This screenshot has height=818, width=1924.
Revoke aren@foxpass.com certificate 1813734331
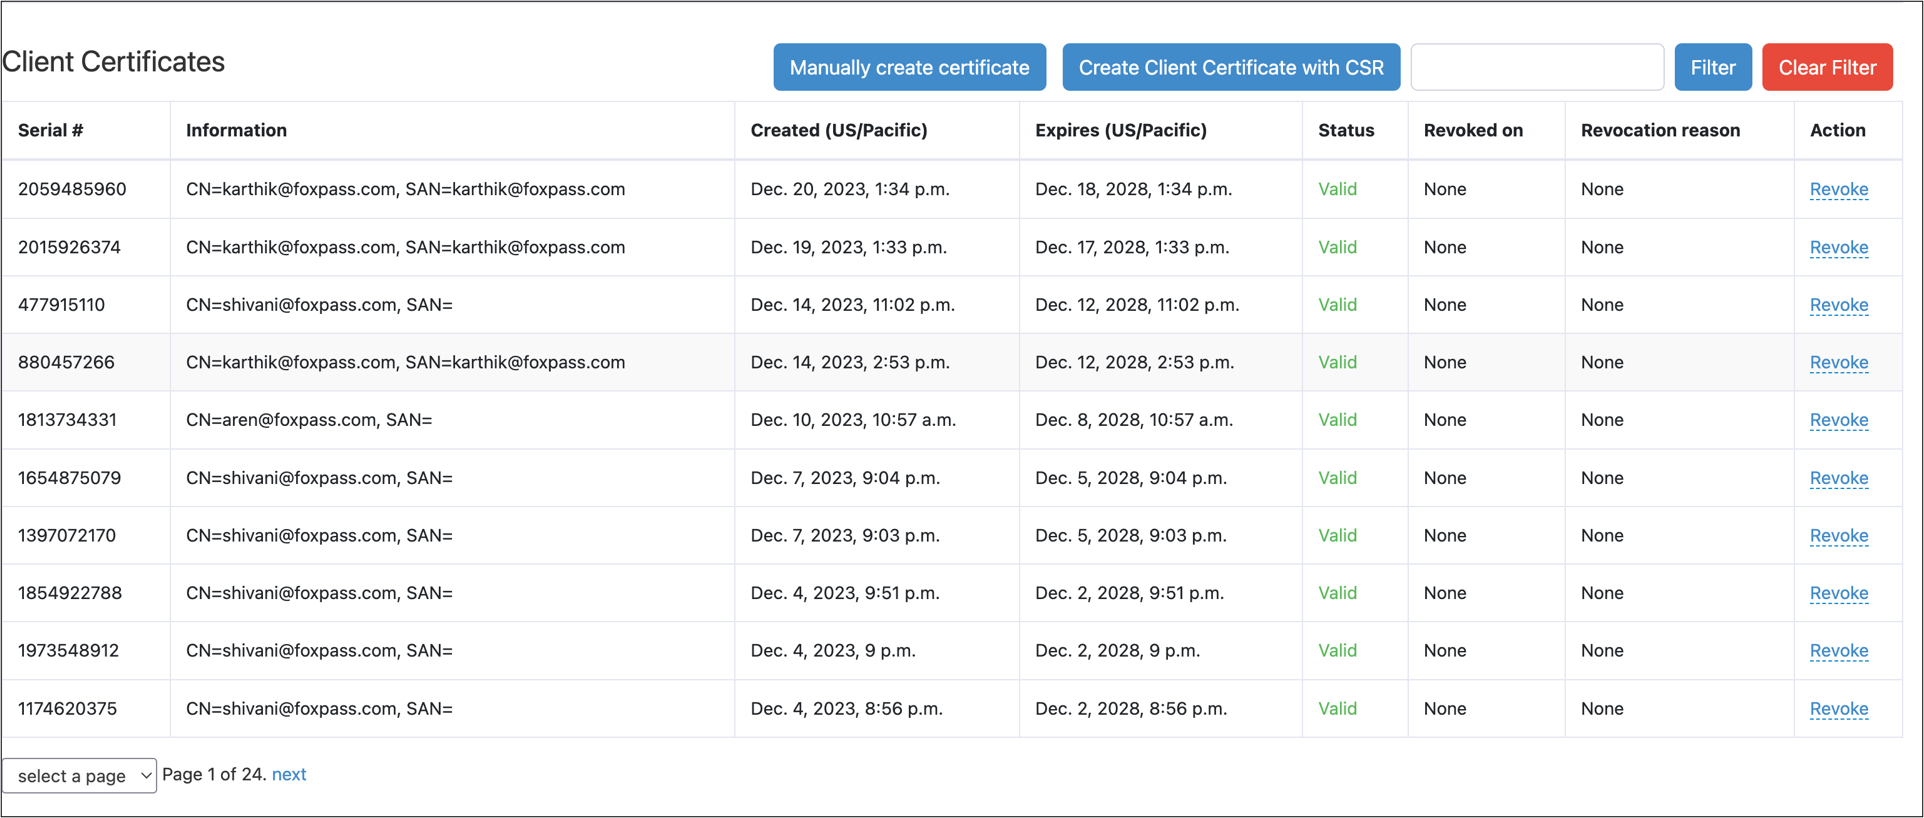tap(1838, 420)
